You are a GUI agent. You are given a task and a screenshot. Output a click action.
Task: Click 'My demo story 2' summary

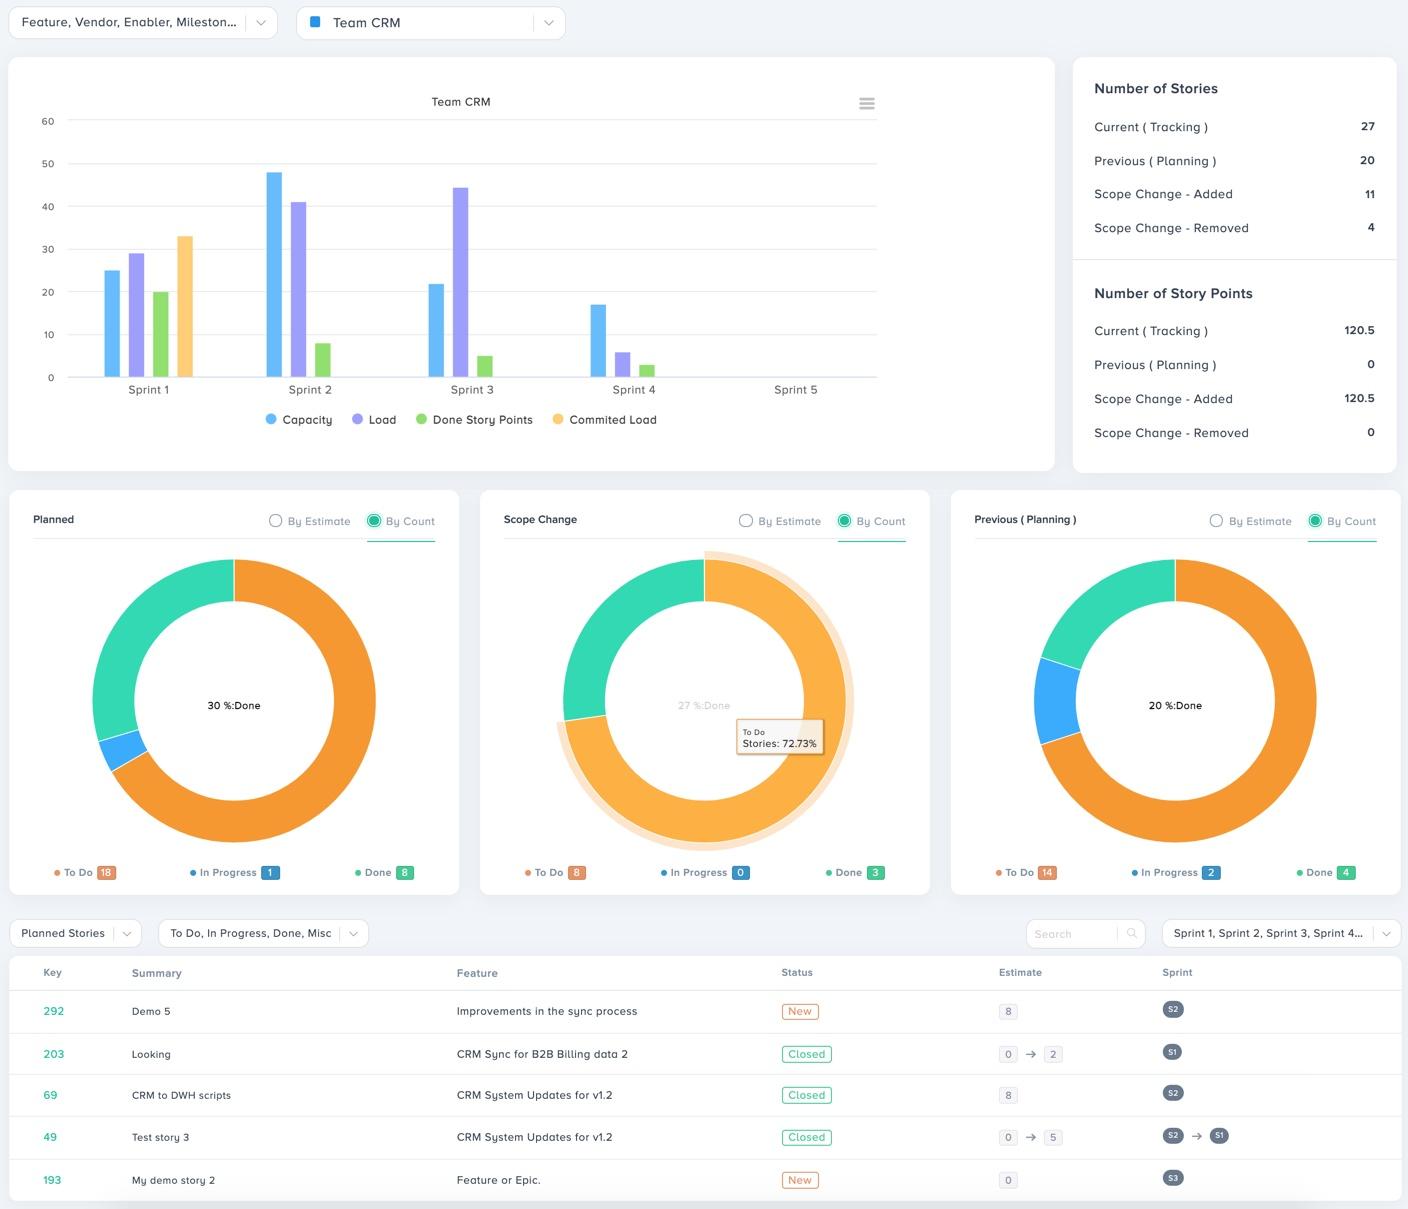pos(173,1180)
